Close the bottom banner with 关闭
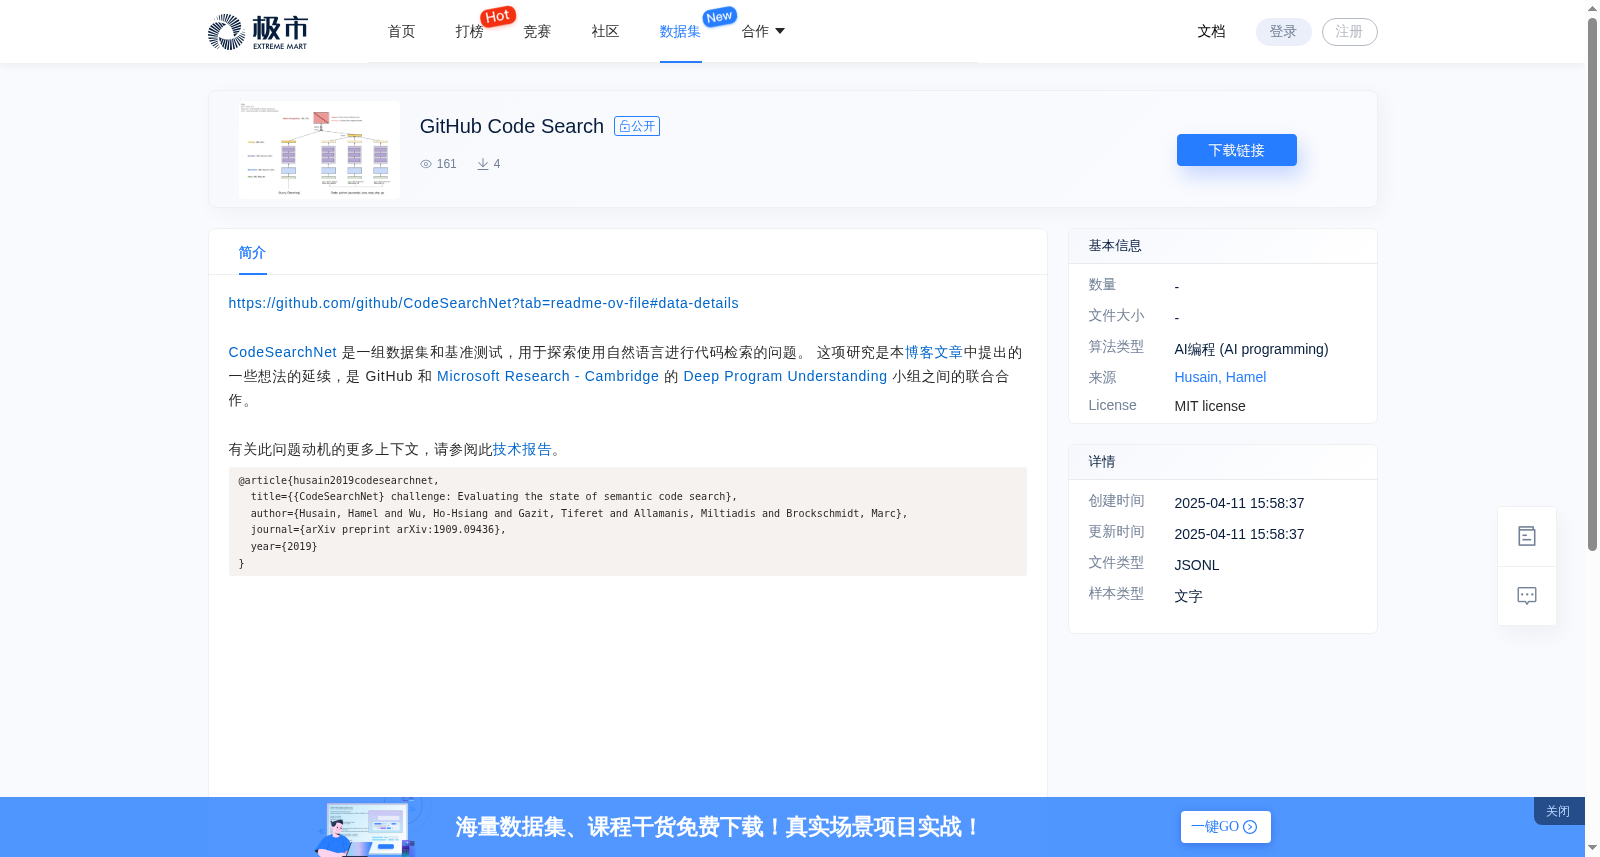This screenshot has height=857, width=1600. coord(1558,811)
